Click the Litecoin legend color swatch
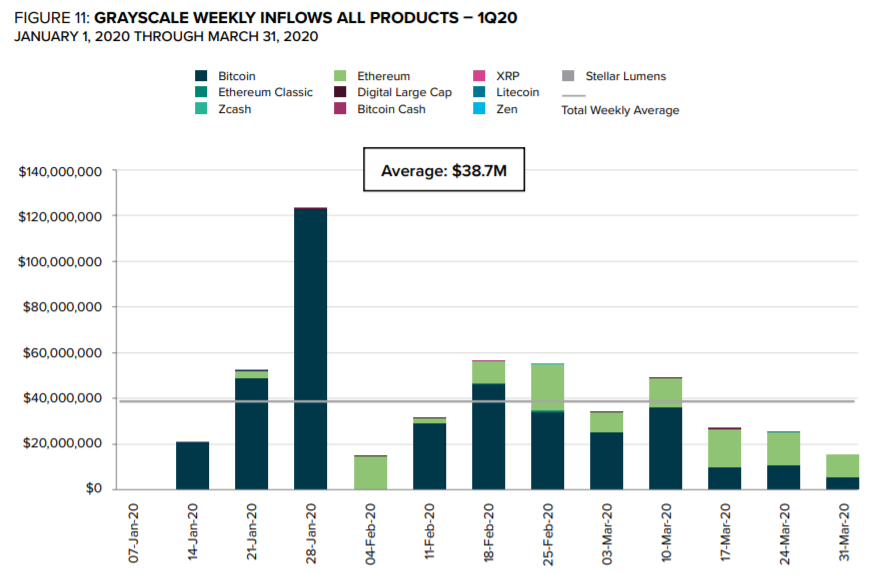 pos(478,92)
